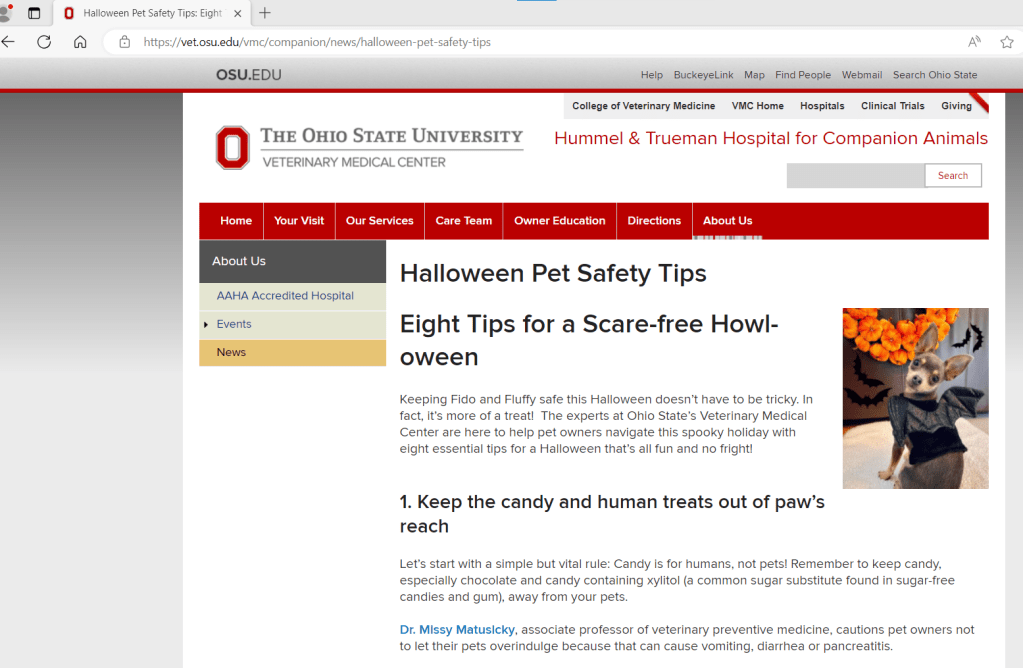
Task: Select News in the About Us sidebar
Action: click(231, 352)
